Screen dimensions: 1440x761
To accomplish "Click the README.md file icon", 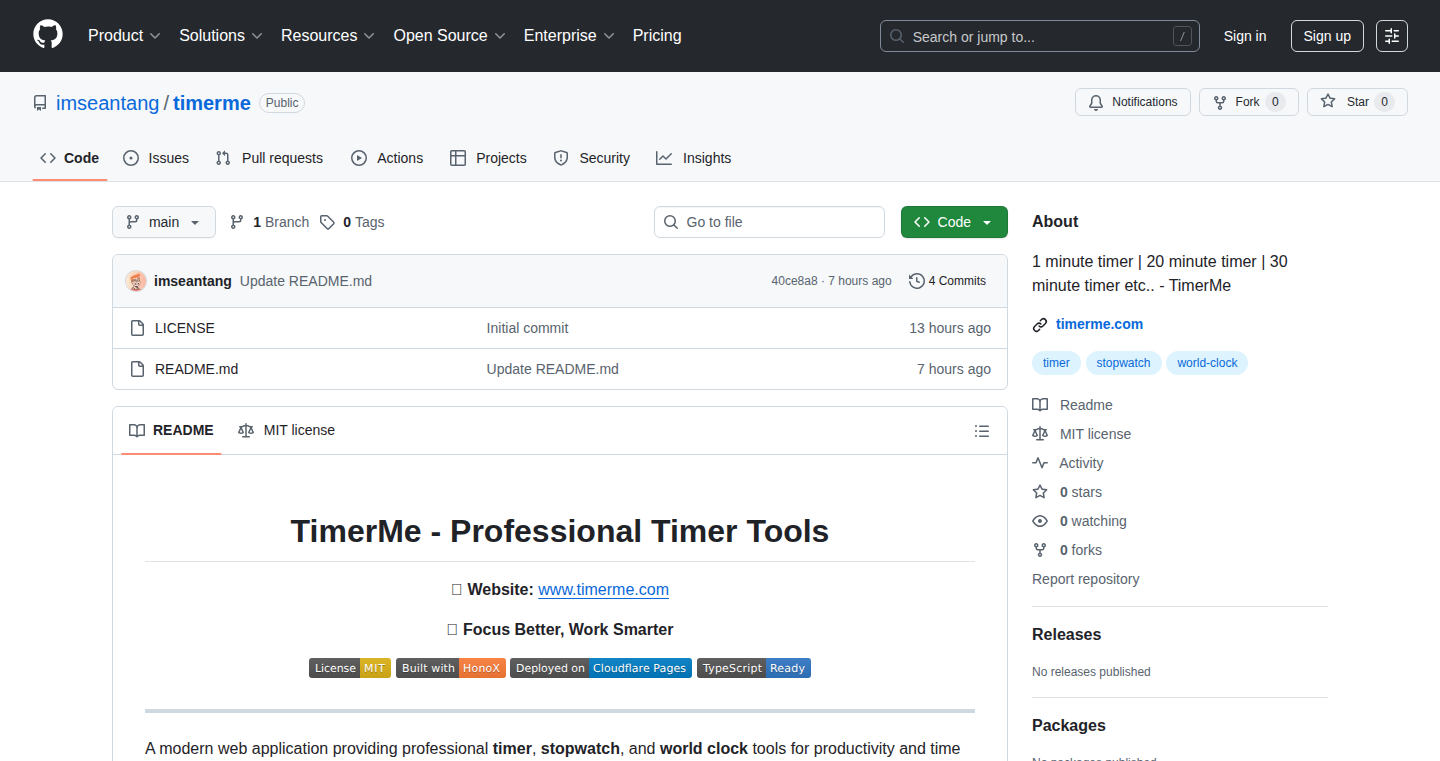I will pyautogui.click(x=138, y=369).
